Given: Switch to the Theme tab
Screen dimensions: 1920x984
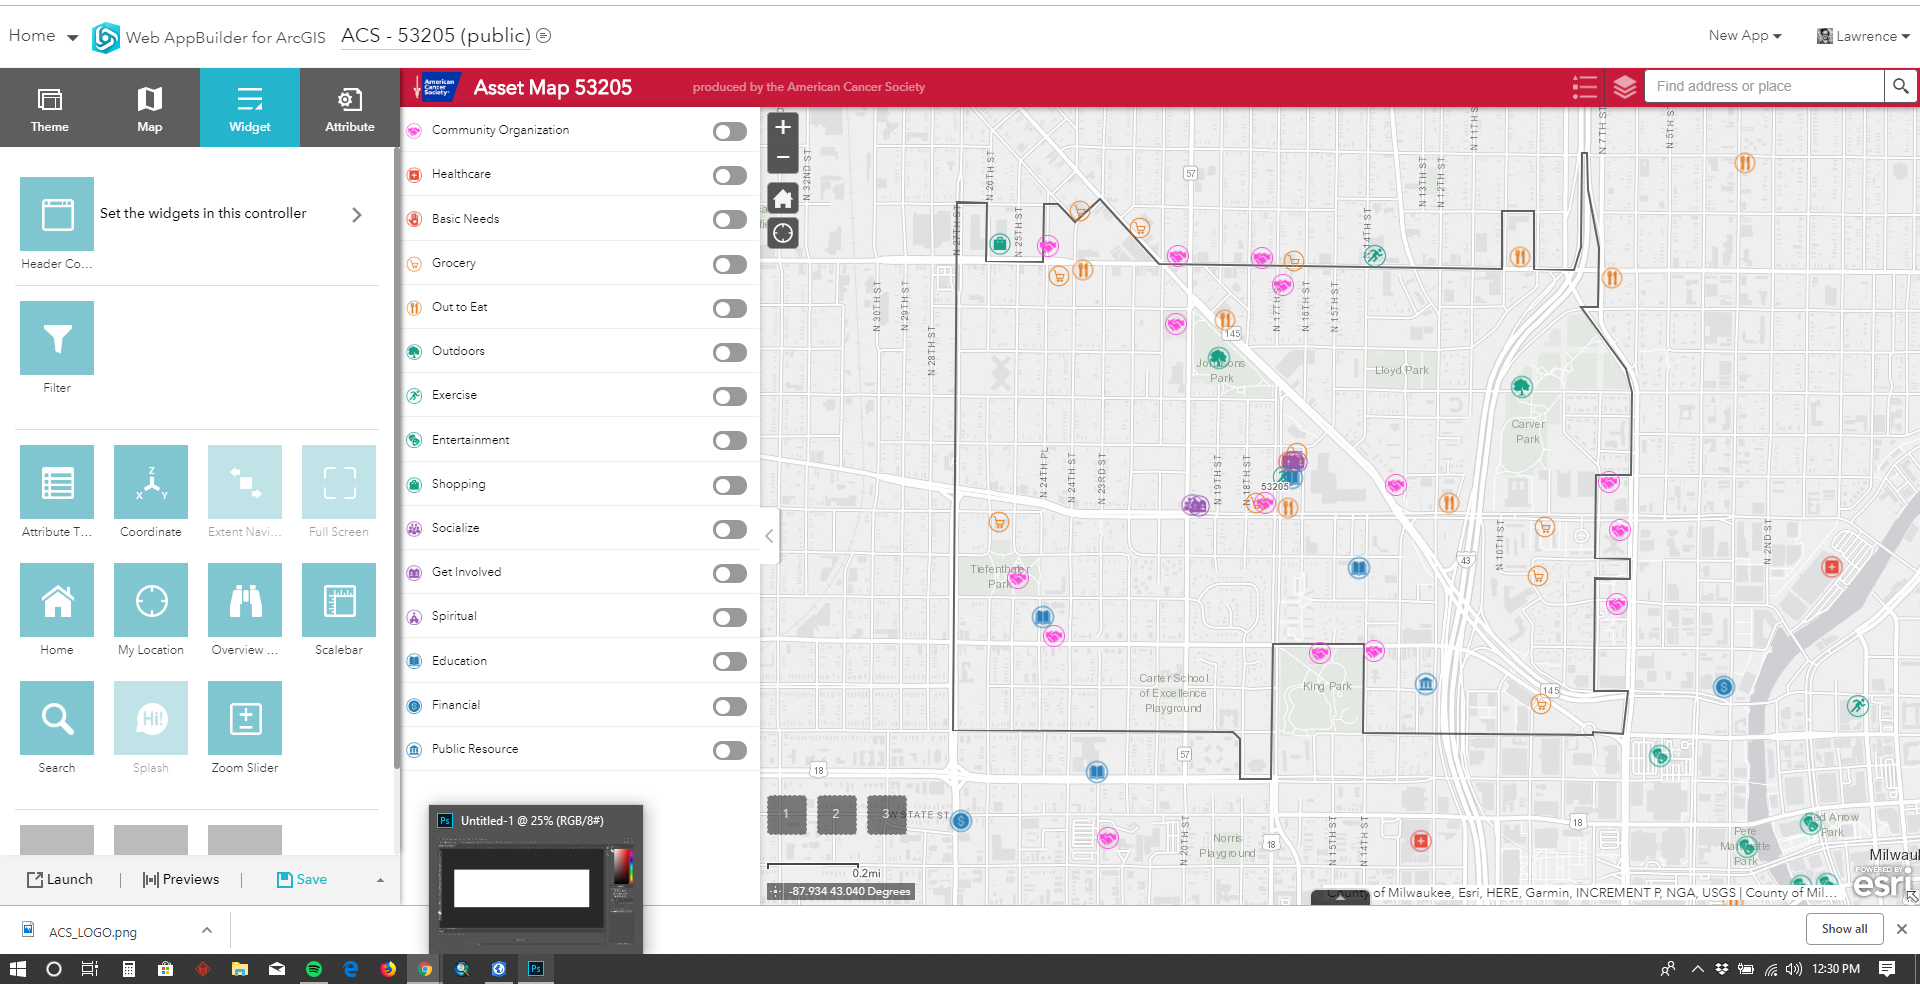Looking at the screenshot, I should coord(50,108).
